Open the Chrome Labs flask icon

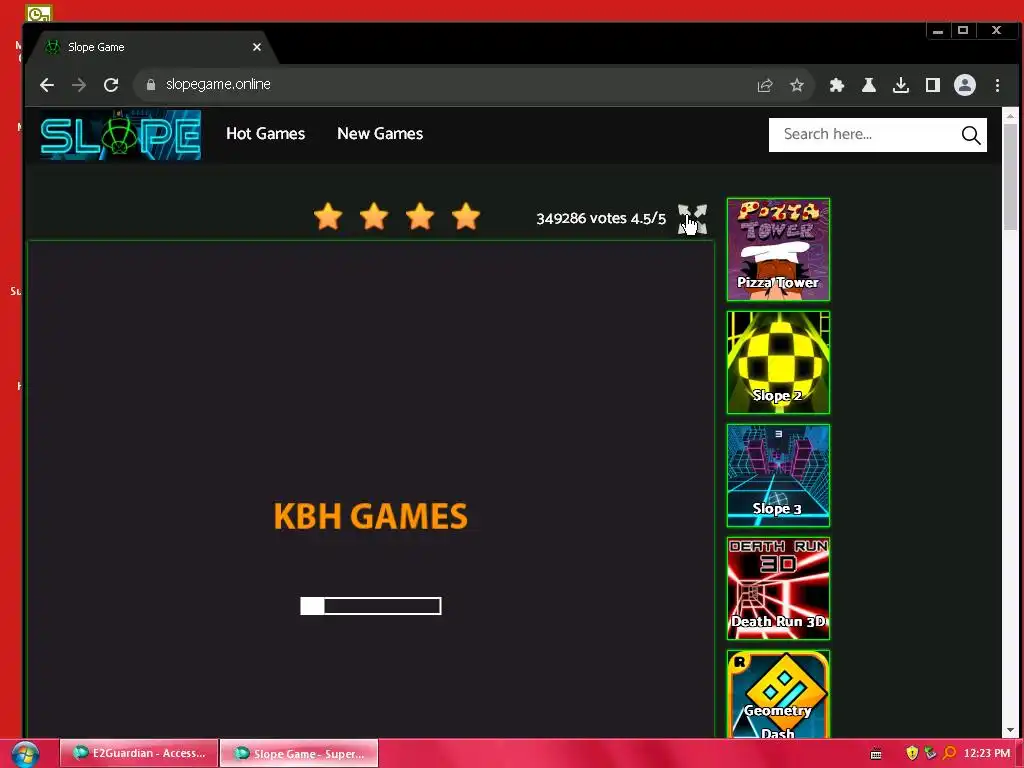pyautogui.click(x=869, y=85)
